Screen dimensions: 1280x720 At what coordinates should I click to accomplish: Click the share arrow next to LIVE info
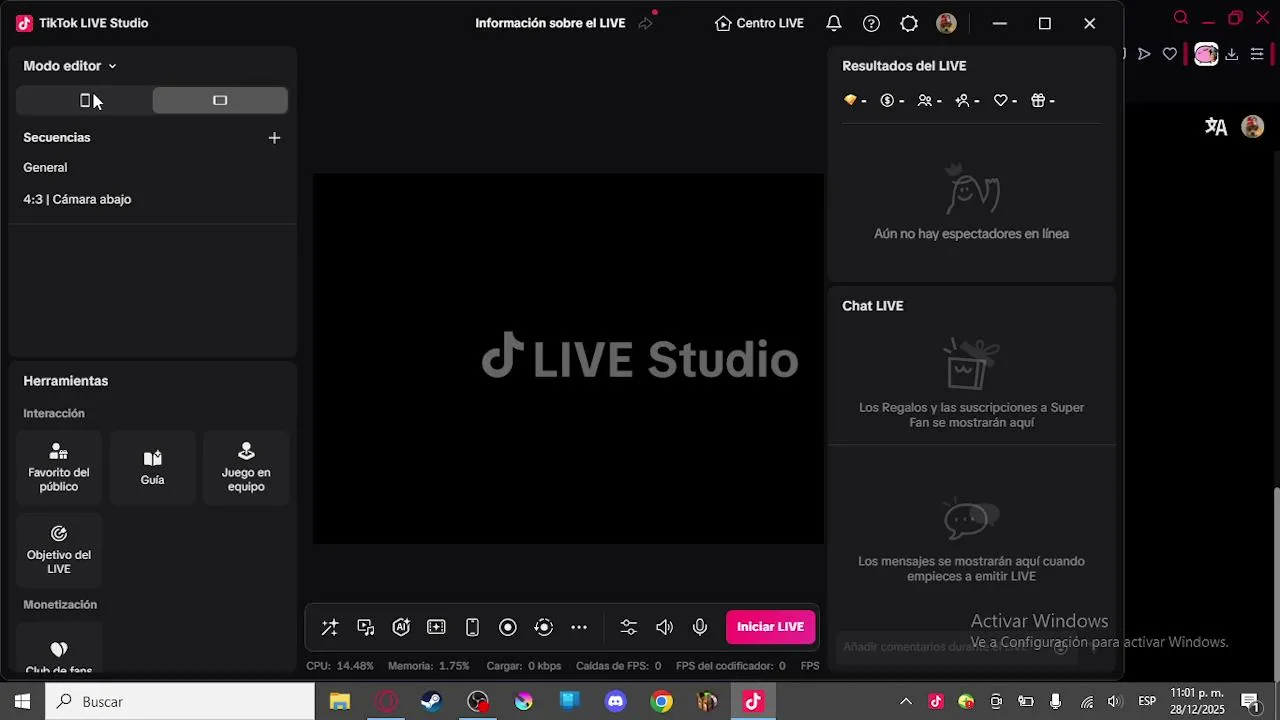tap(646, 23)
